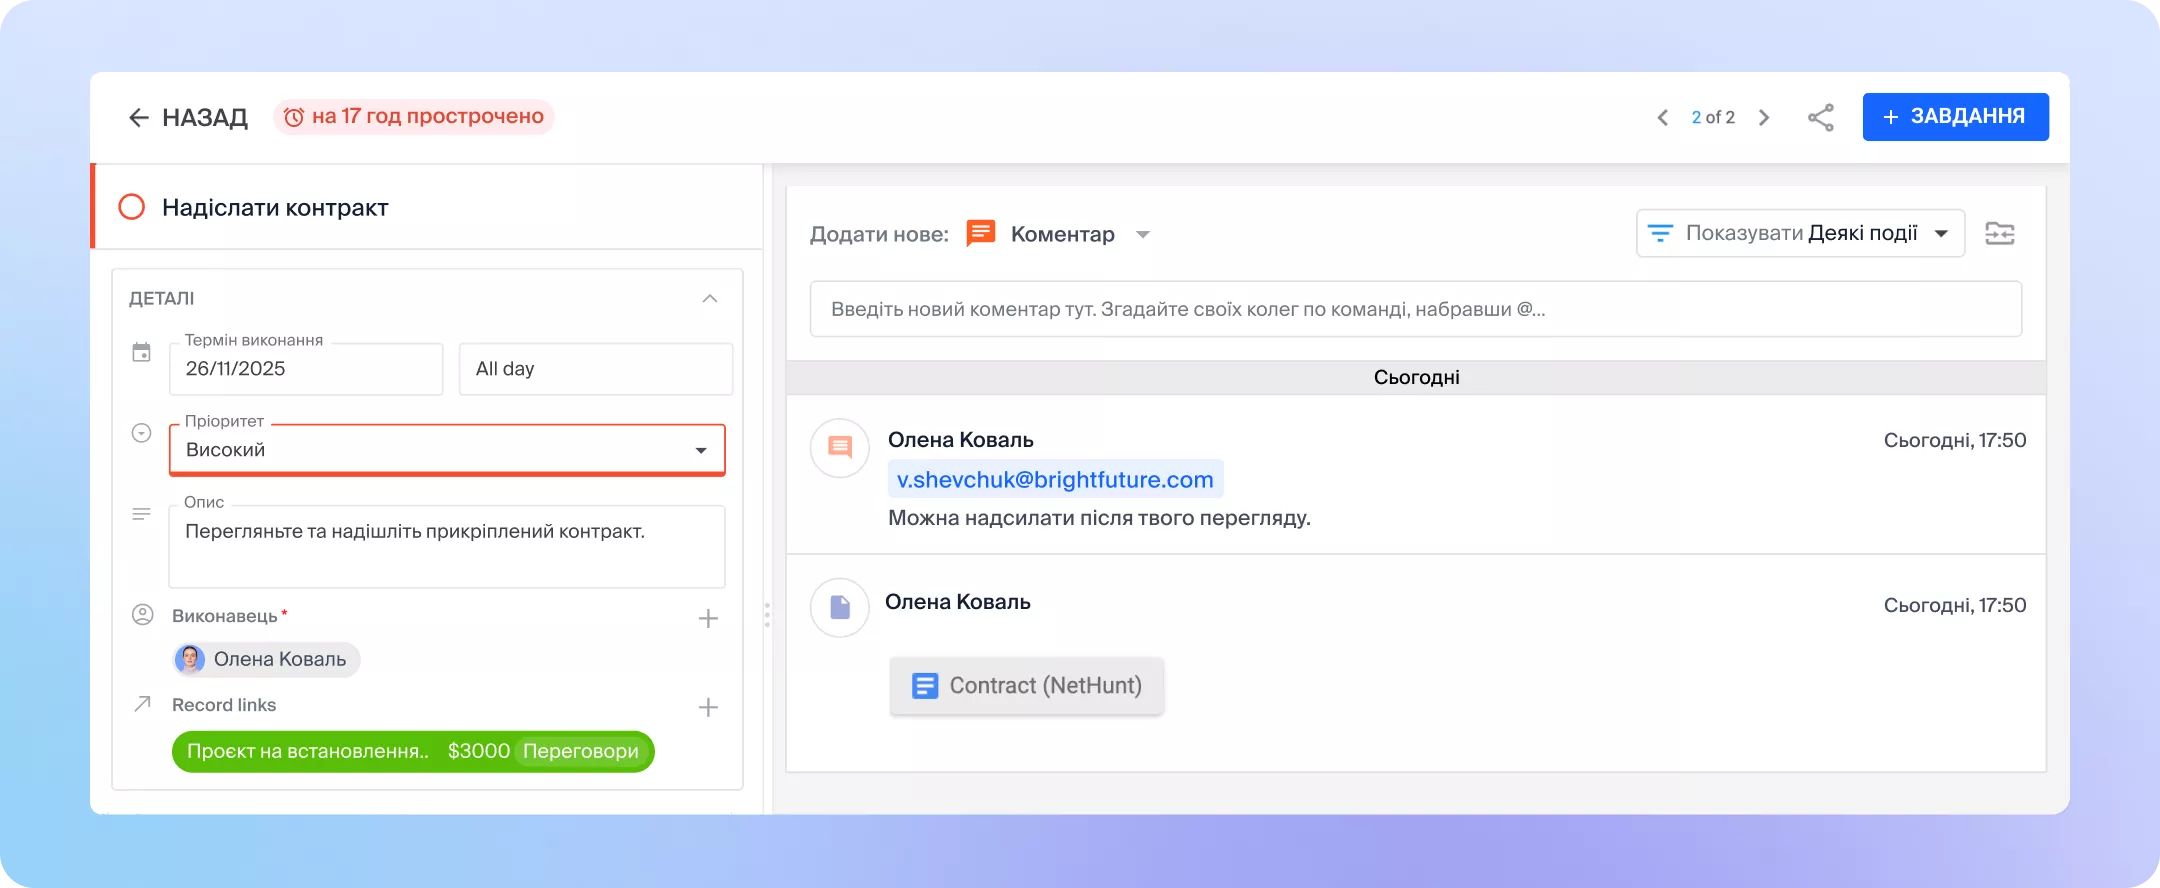Open the Contract (NetHunt) attachment
The width and height of the screenshot is (2160, 888).
click(1027, 685)
